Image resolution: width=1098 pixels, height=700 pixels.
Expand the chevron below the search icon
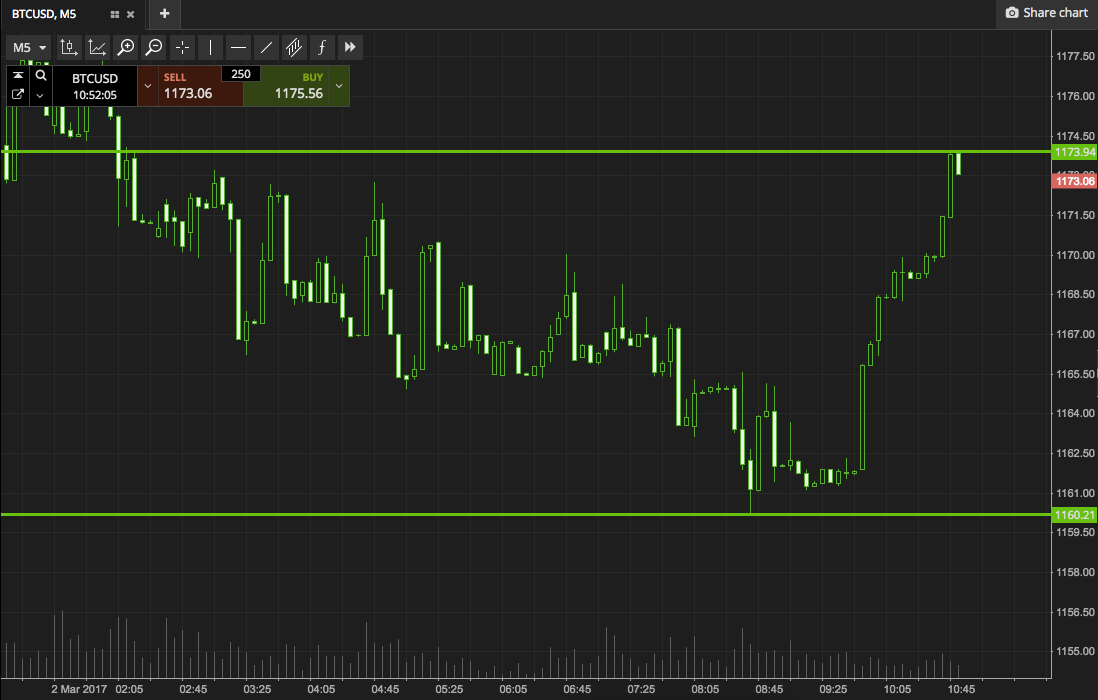41,95
